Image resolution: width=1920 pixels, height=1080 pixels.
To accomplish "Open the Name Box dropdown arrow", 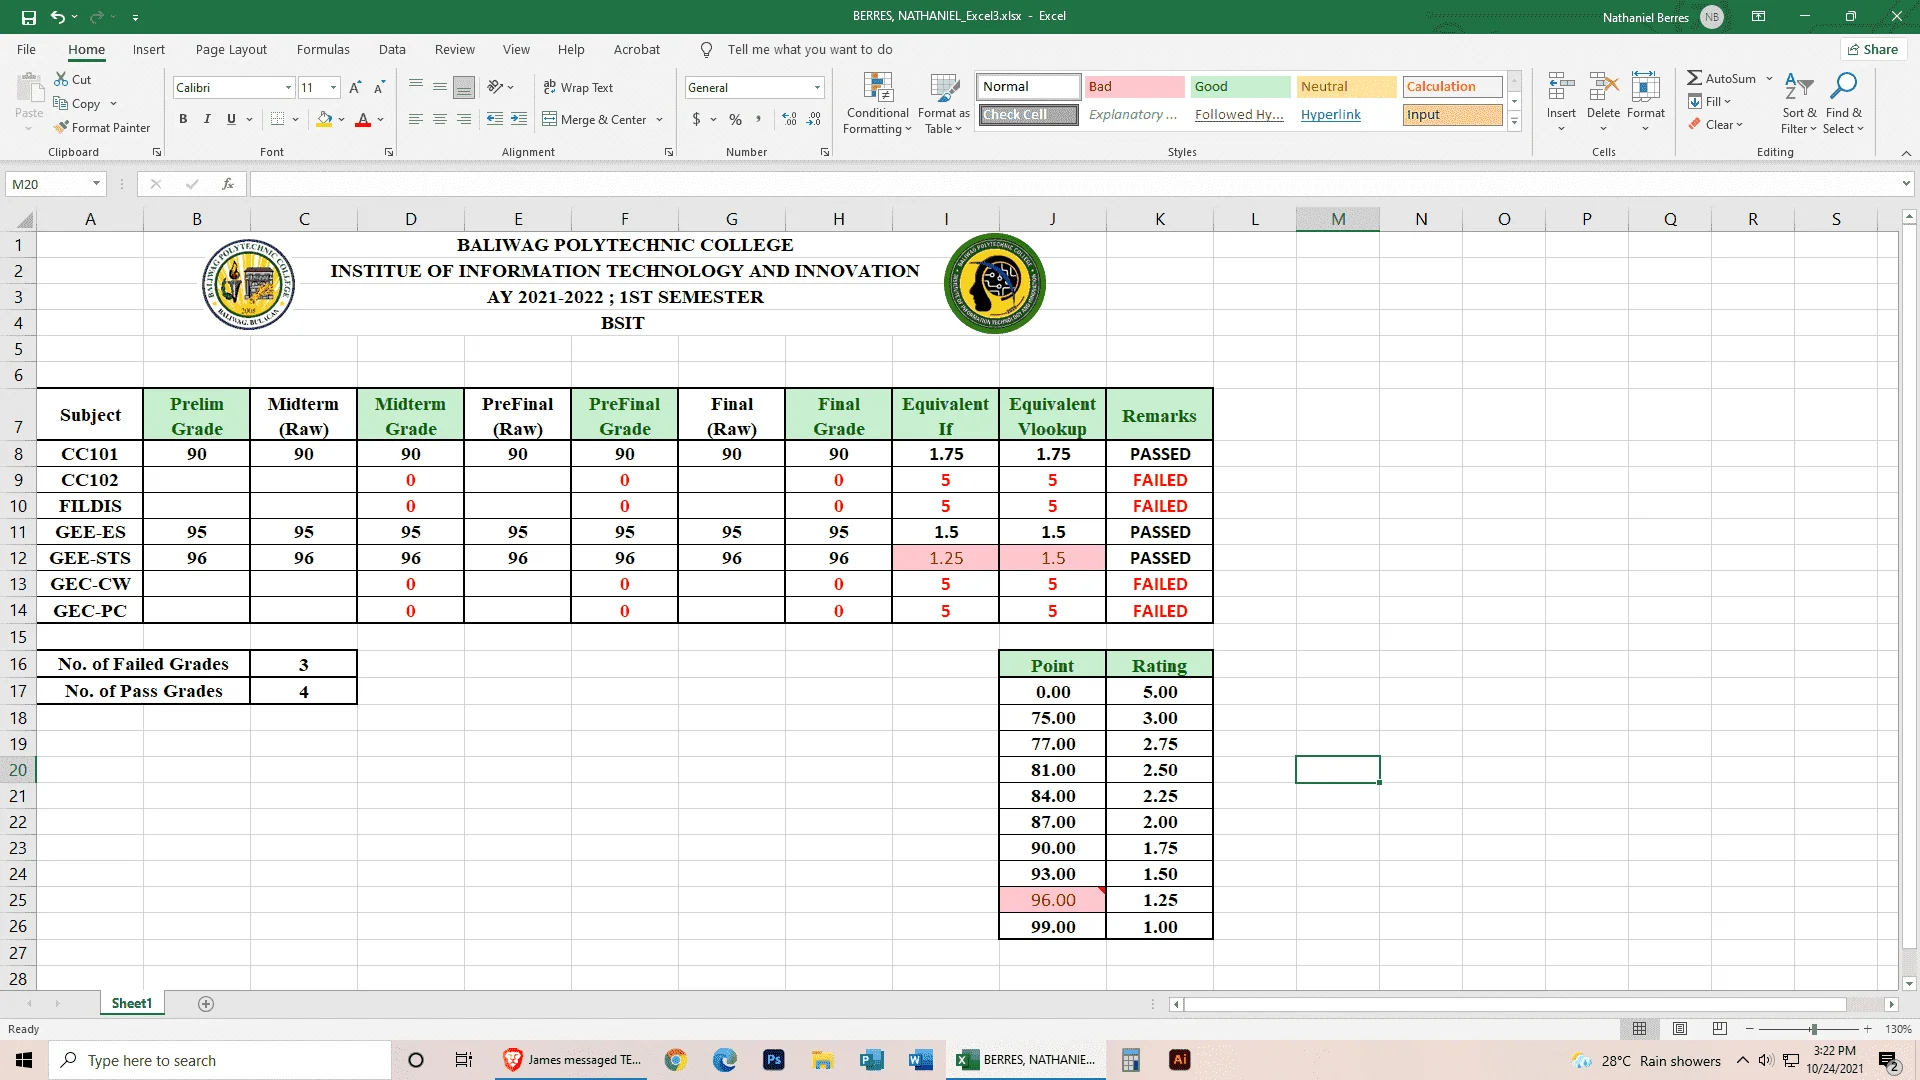I will [x=96, y=184].
